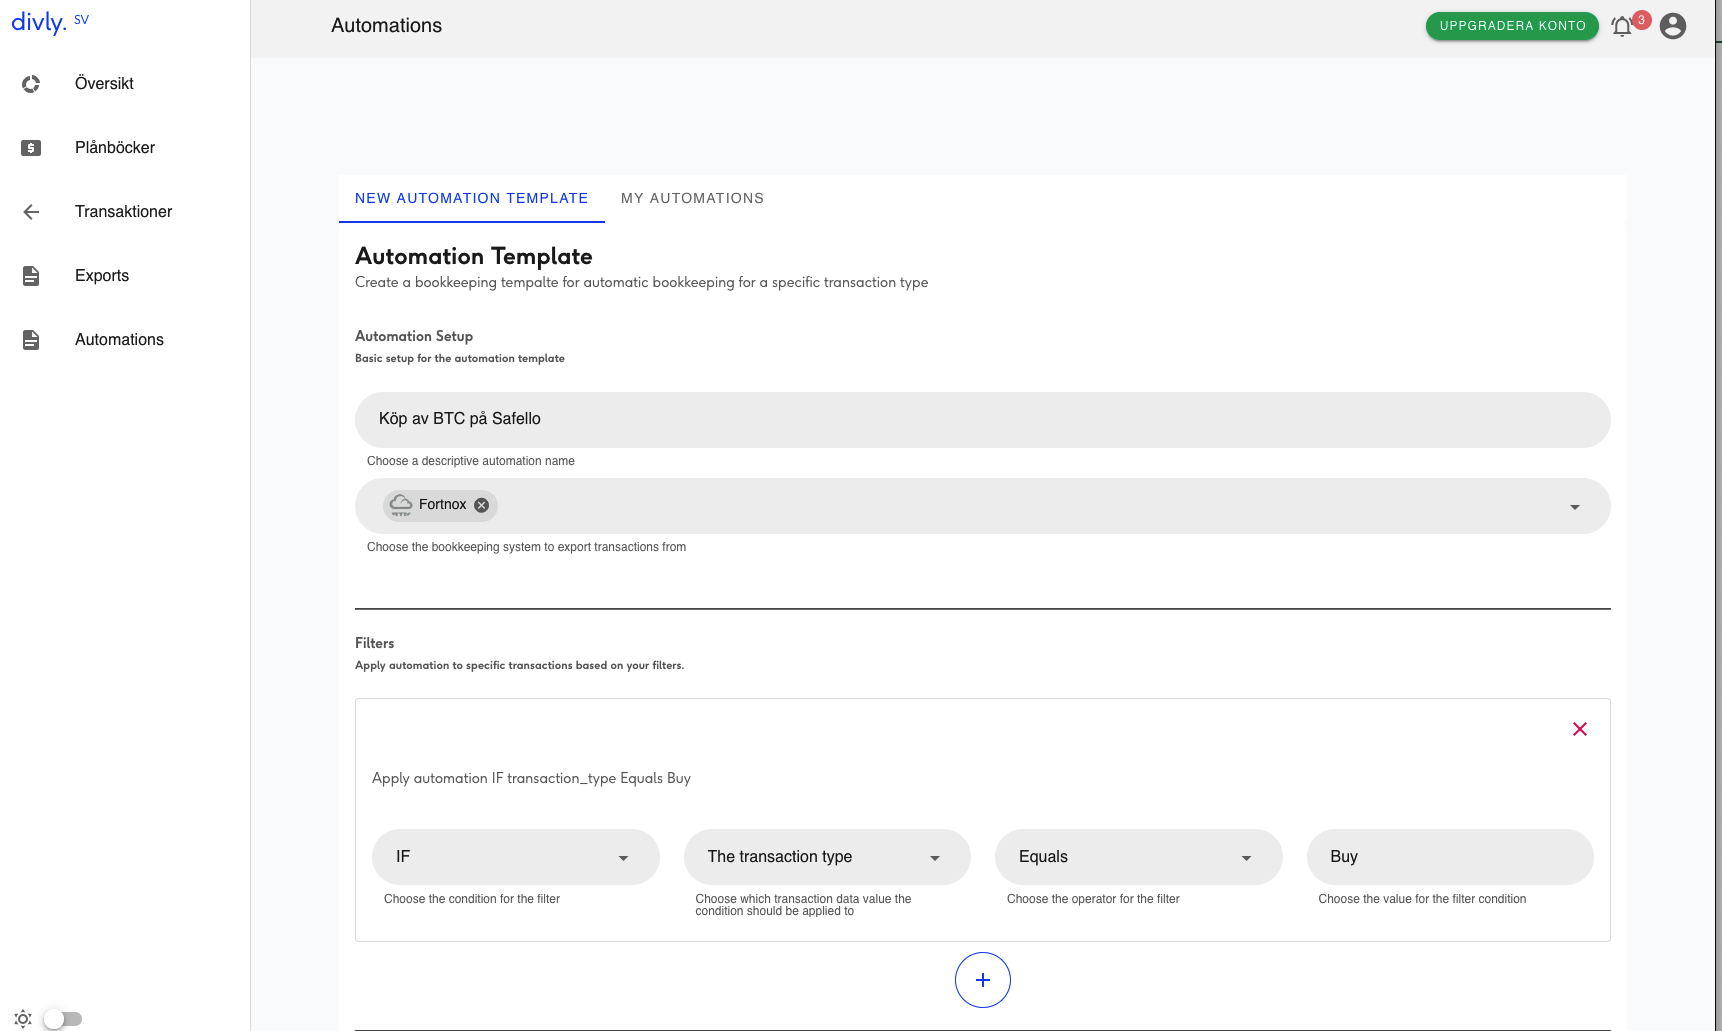Viewport: 1722px width, 1031px height.
Task: Toggle the dark mode switch
Action: coord(63,1019)
